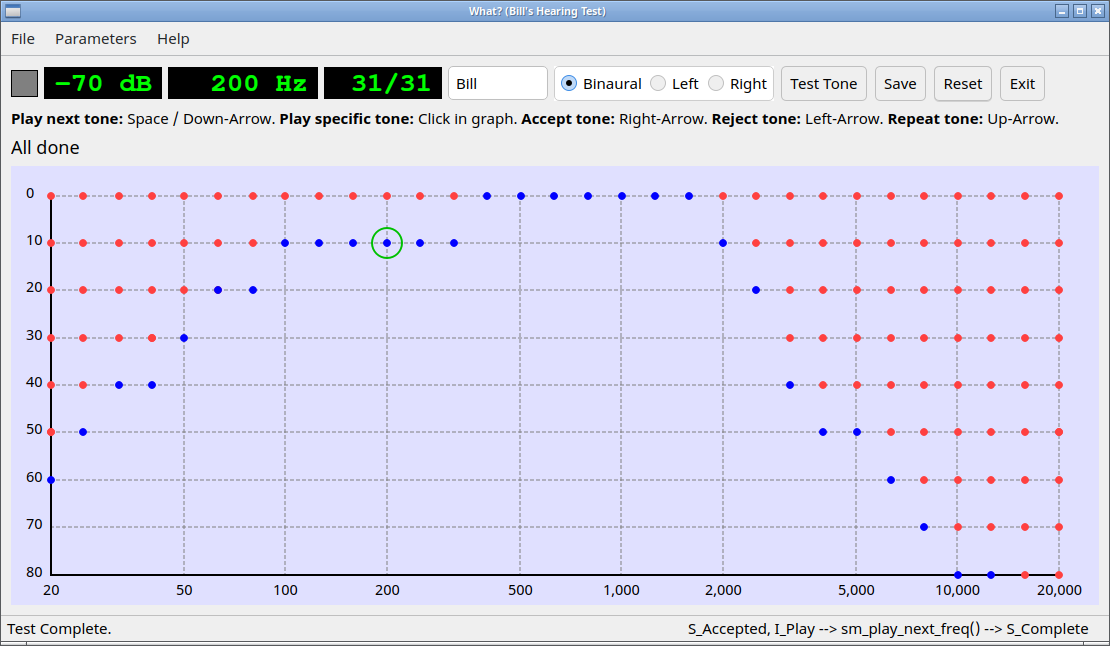Image resolution: width=1110 pixels, height=646 pixels.
Task: Click the -70 dB level display
Action: pyautogui.click(x=103, y=84)
